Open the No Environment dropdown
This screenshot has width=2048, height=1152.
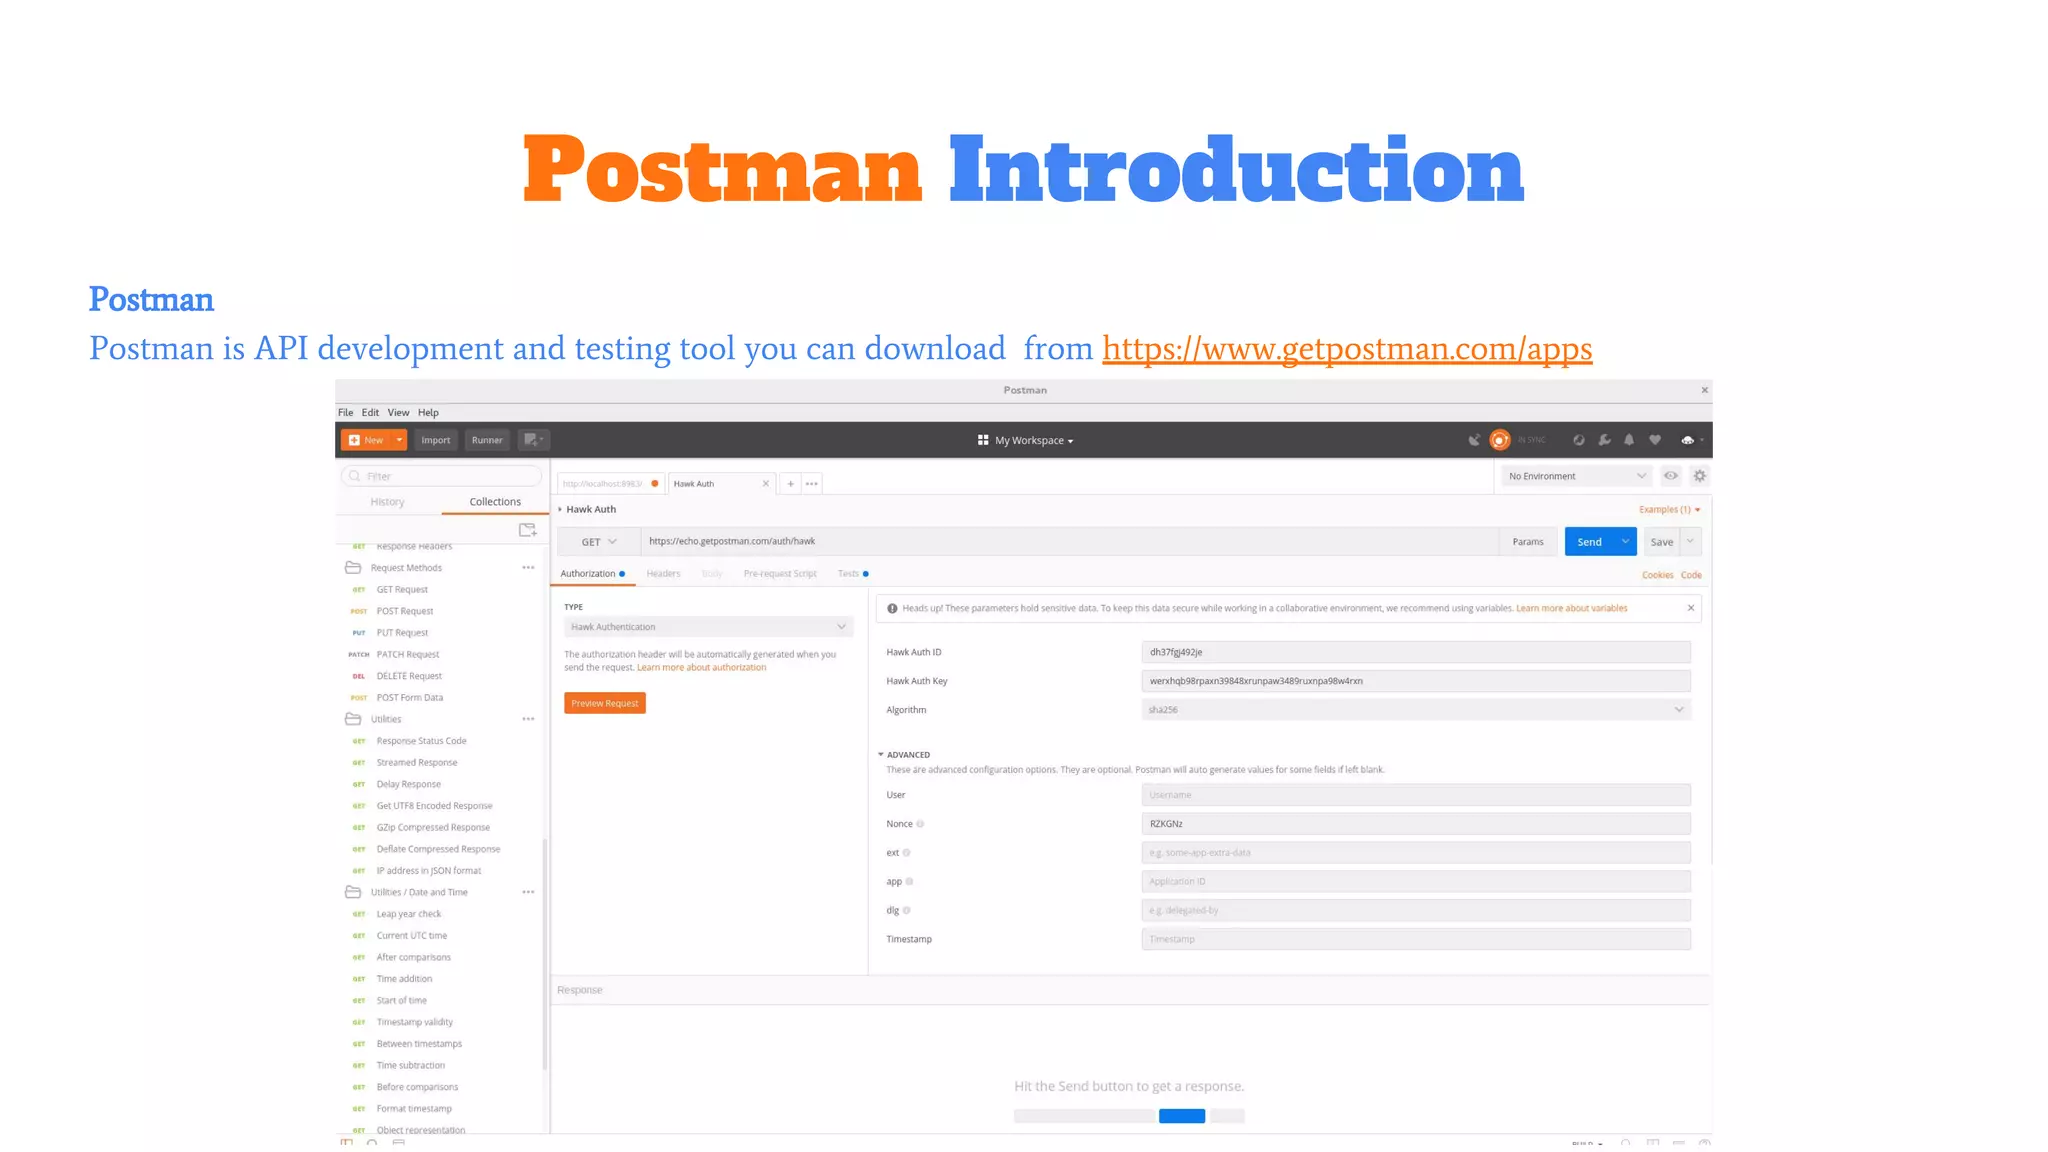[x=1575, y=476]
